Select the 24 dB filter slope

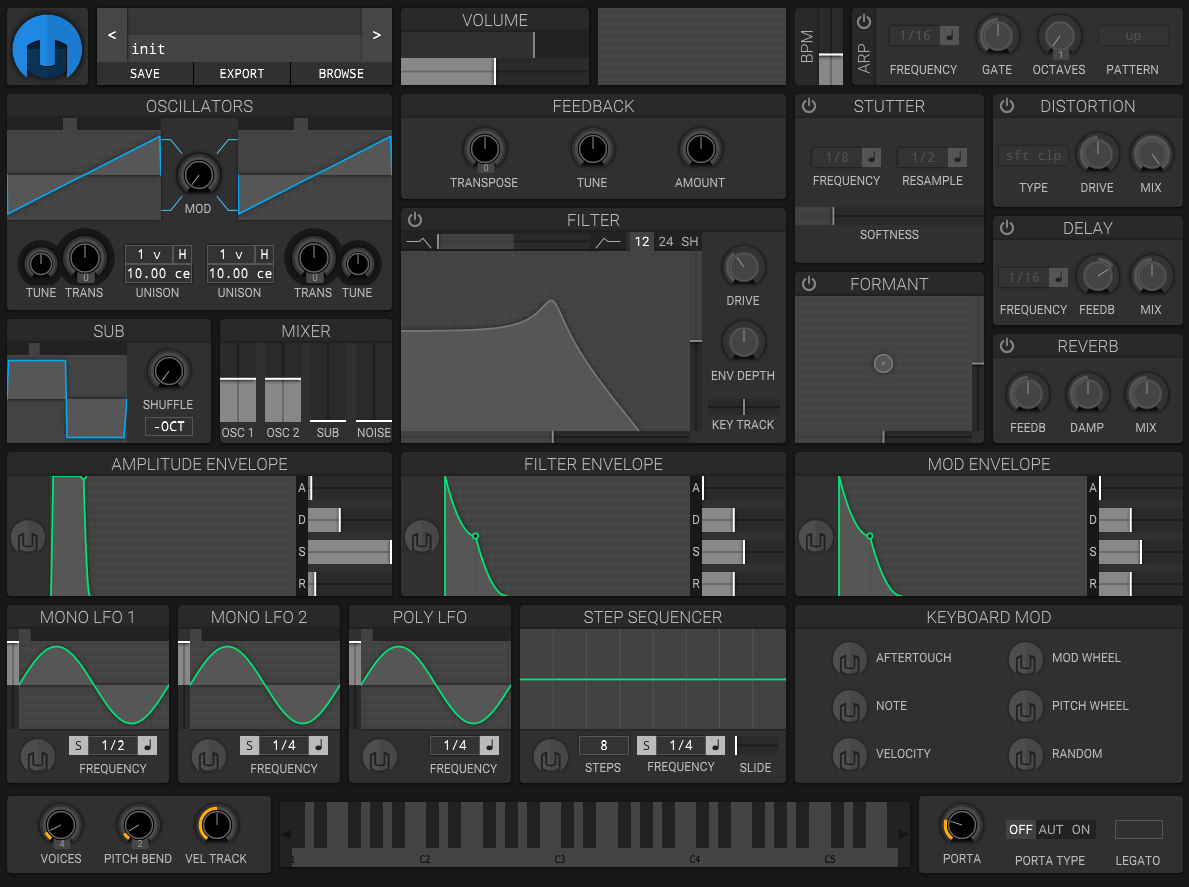pyautogui.click(x=665, y=242)
